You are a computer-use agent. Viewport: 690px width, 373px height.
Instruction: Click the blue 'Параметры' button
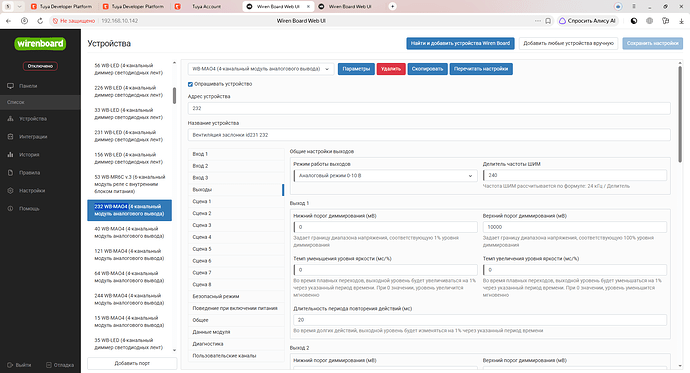tap(356, 69)
